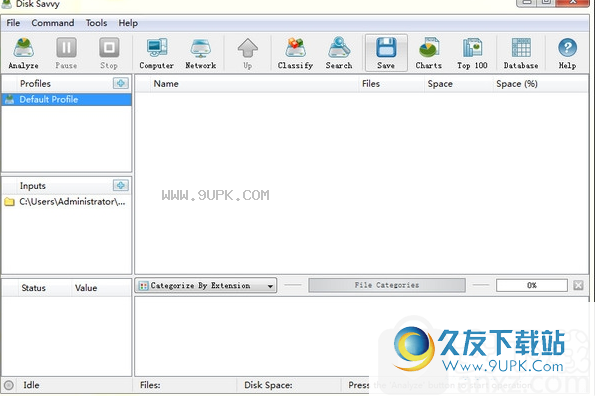Show the Top 100 files icon
The width and height of the screenshot is (595, 396).
(x=472, y=48)
